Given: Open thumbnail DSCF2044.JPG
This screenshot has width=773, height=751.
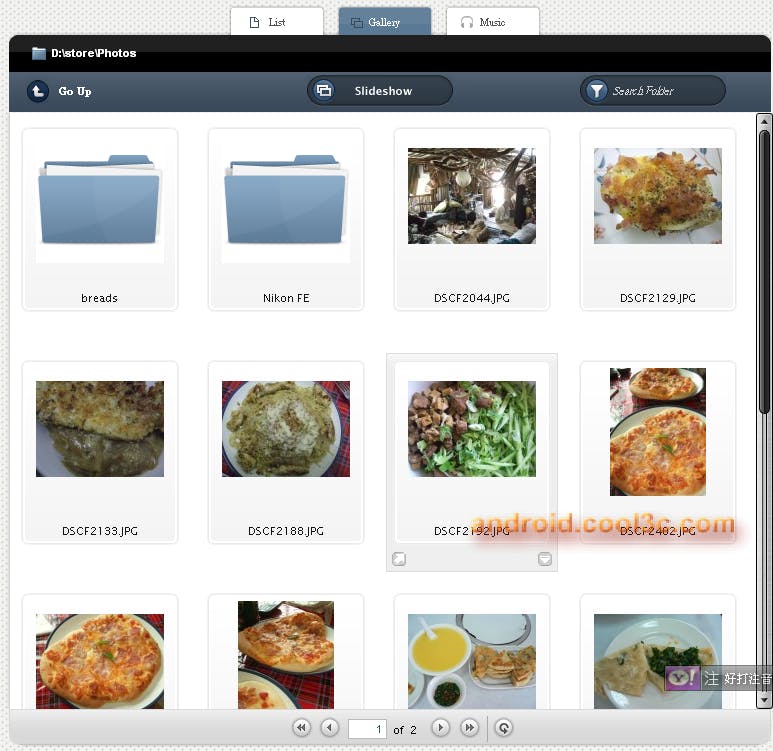Looking at the screenshot, I should 472,196.
